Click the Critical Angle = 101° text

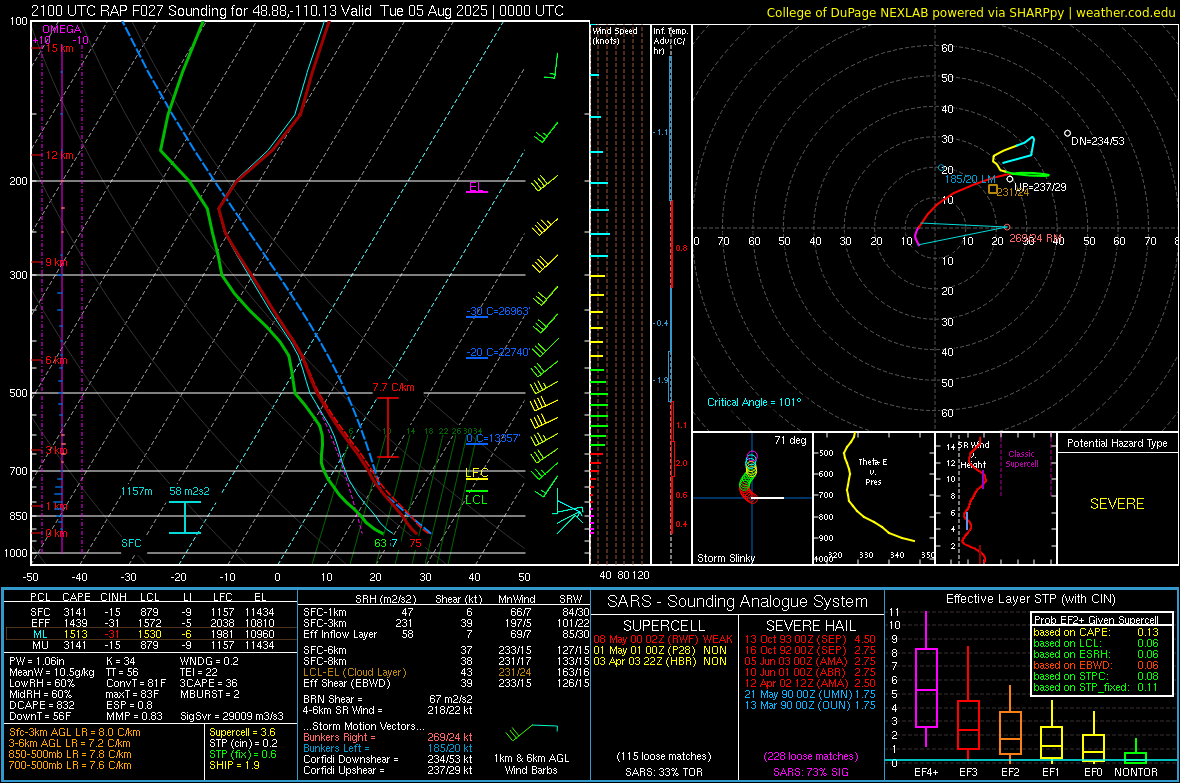pyautogui.click(x=754, y=402)
